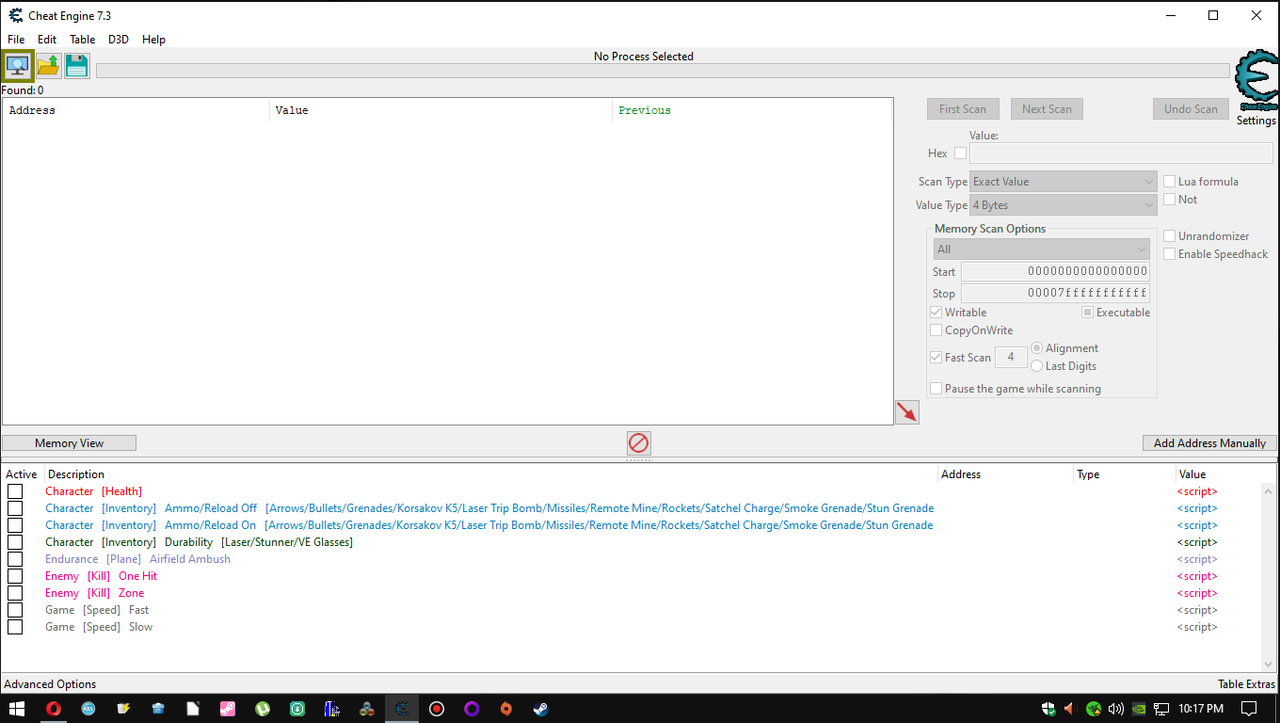Click the Next Scan button
1280x723 pixels.
coord(1047,109)
